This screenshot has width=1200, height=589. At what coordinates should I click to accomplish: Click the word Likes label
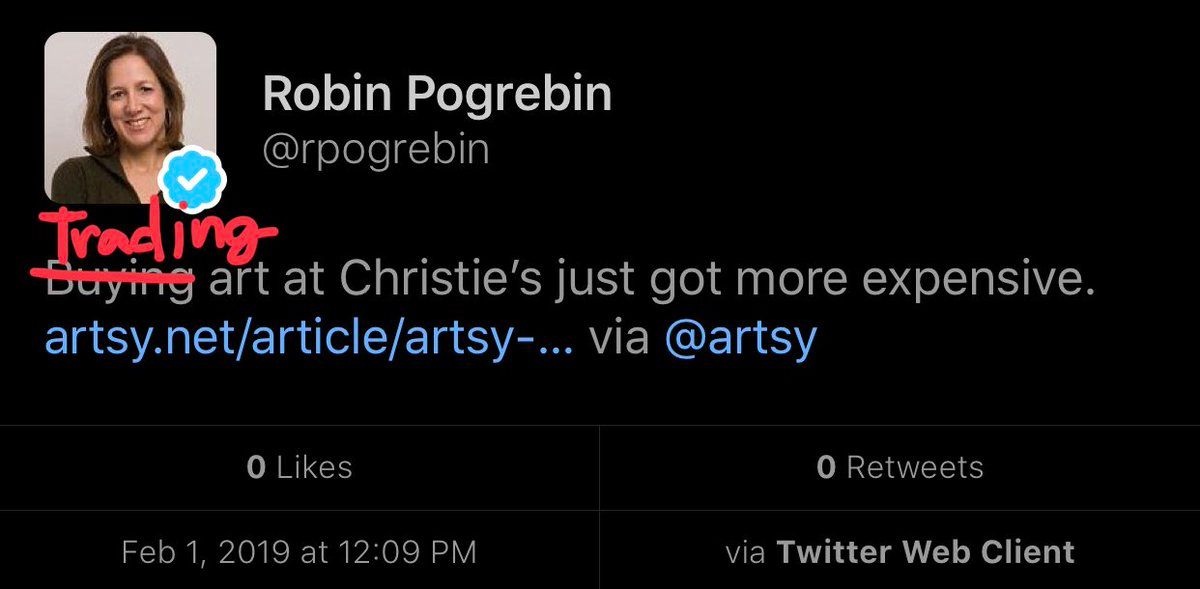coord(314,467)
